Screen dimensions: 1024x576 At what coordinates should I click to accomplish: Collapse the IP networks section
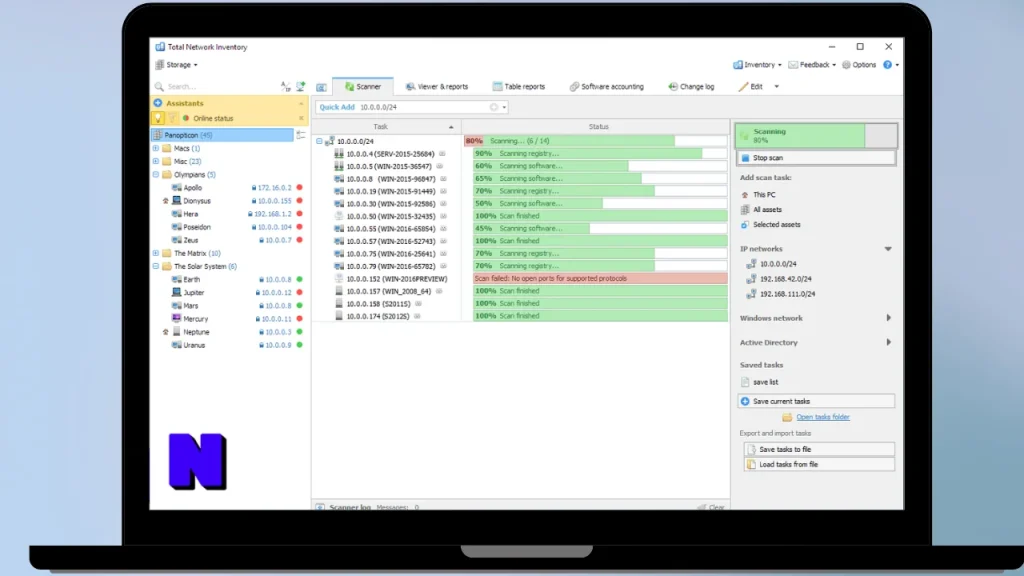pos(888,249)
